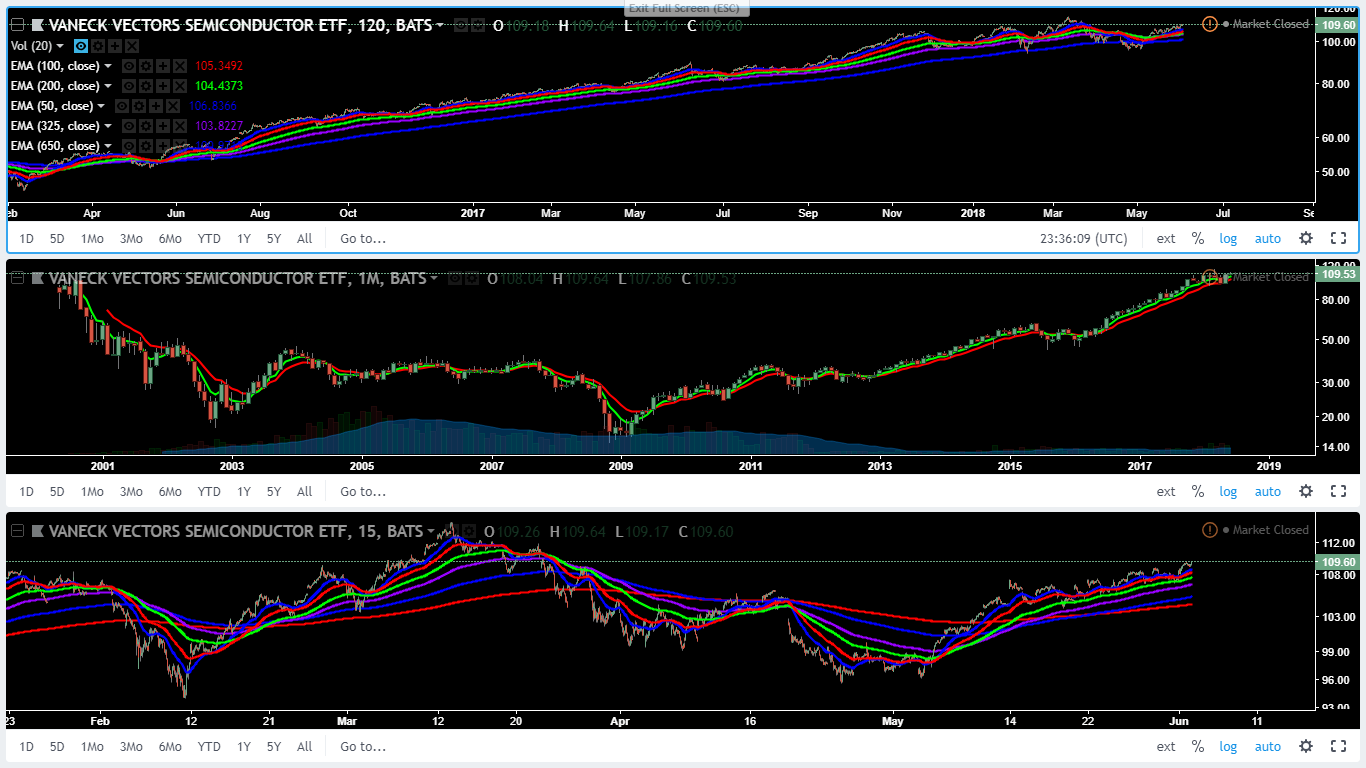Maximize the 15-minute chart pane
The height and width of the screenshot is (768, 1366).
click(x=1339, y=746)
